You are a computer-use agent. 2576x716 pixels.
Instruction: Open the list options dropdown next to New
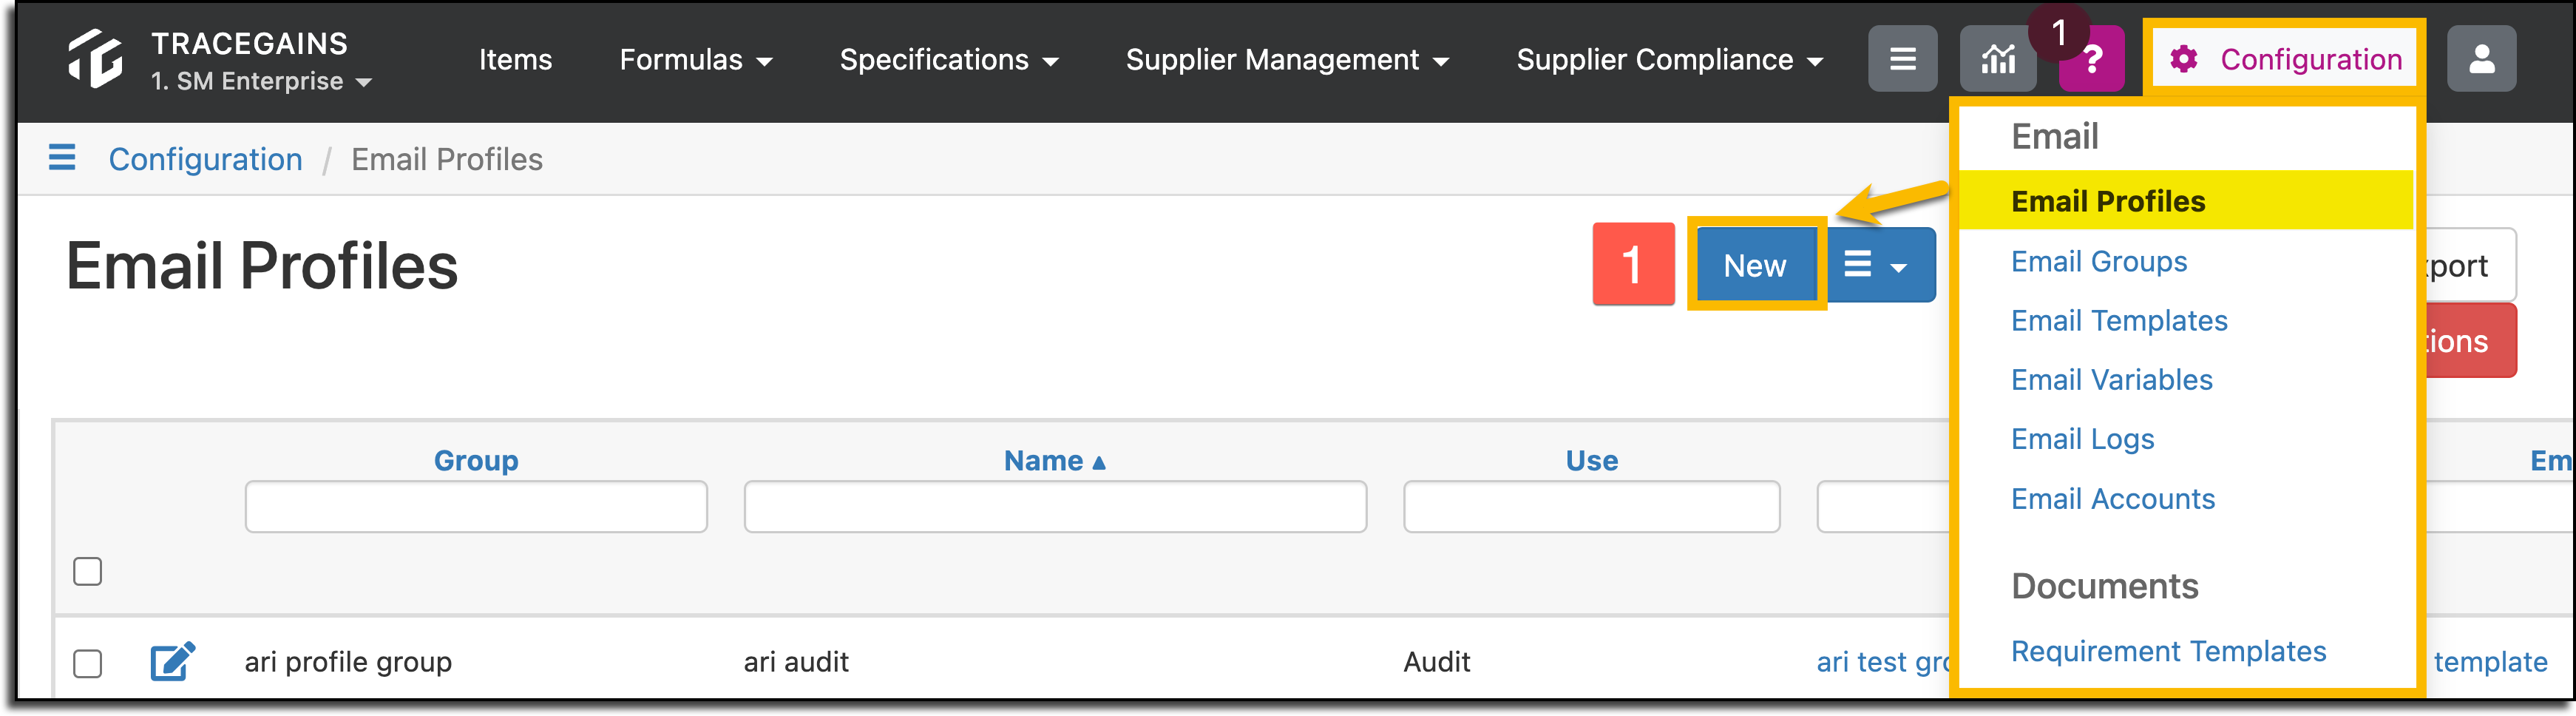[x=1881, y=266]
